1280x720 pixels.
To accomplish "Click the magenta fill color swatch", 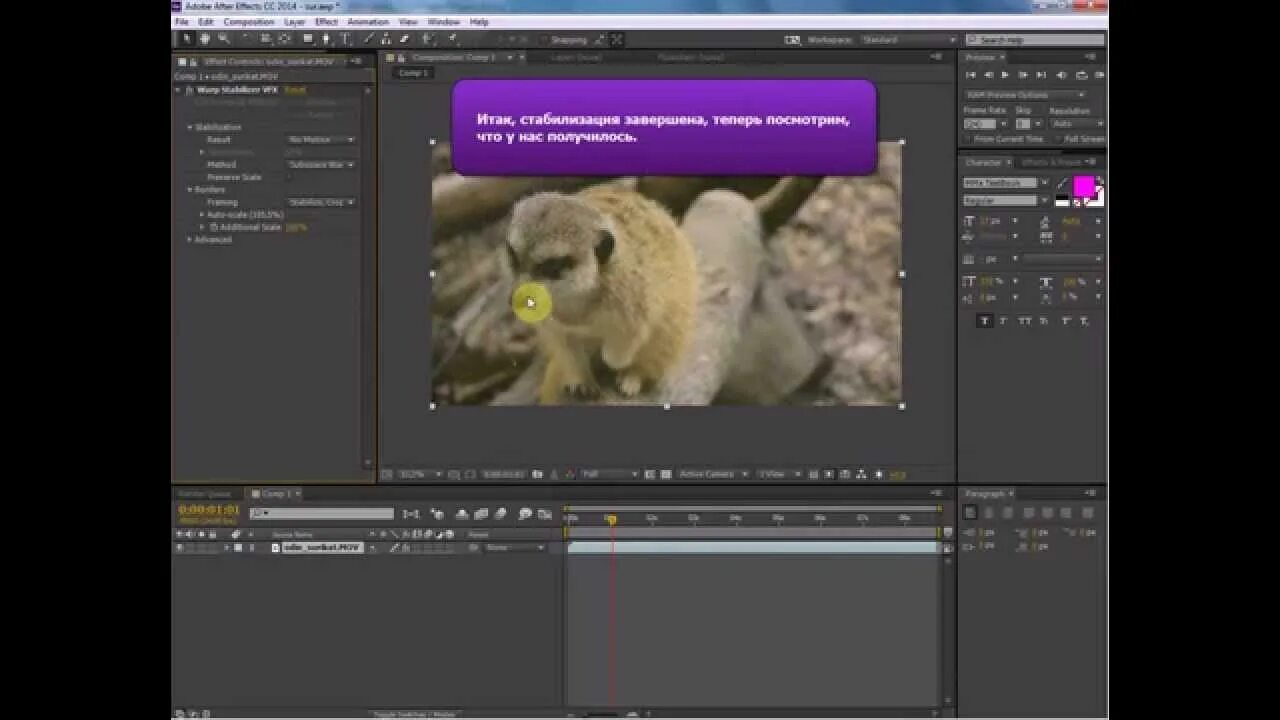I will click(x=1084, y=186).
